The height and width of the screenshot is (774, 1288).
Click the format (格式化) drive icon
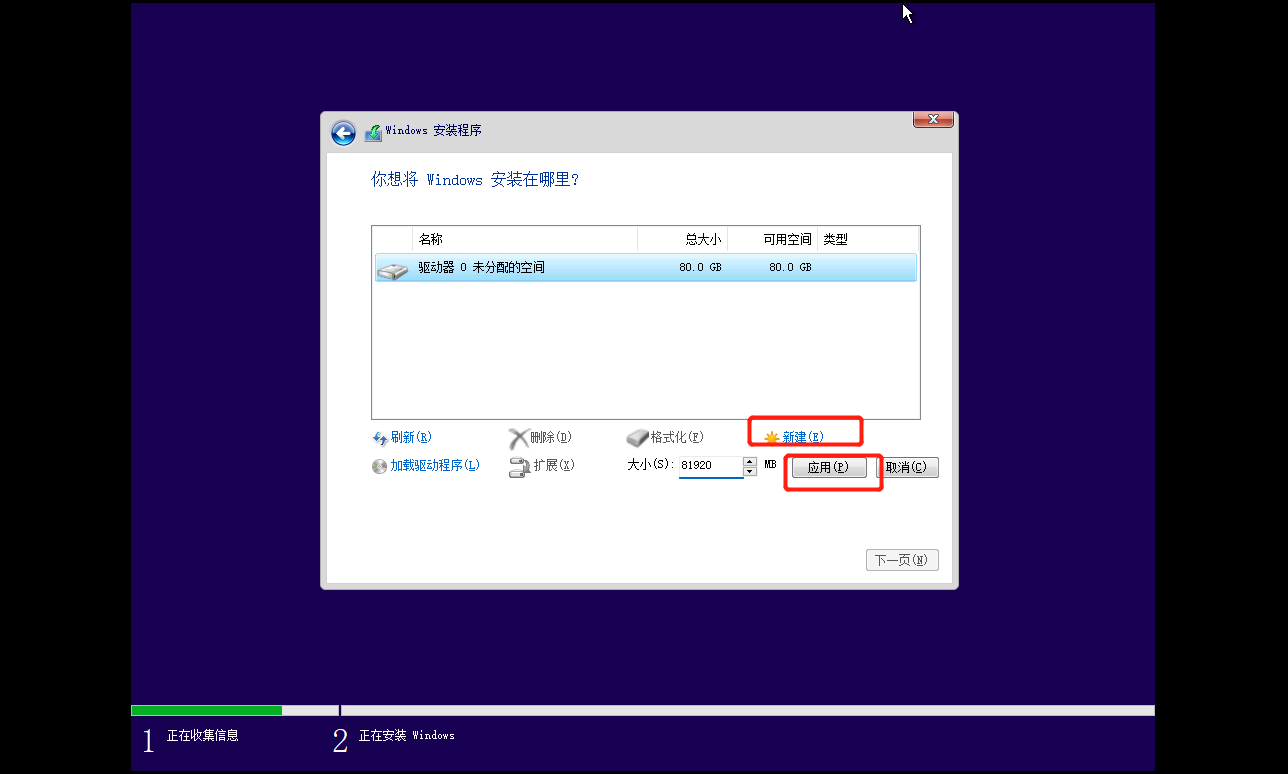[638, 438]
